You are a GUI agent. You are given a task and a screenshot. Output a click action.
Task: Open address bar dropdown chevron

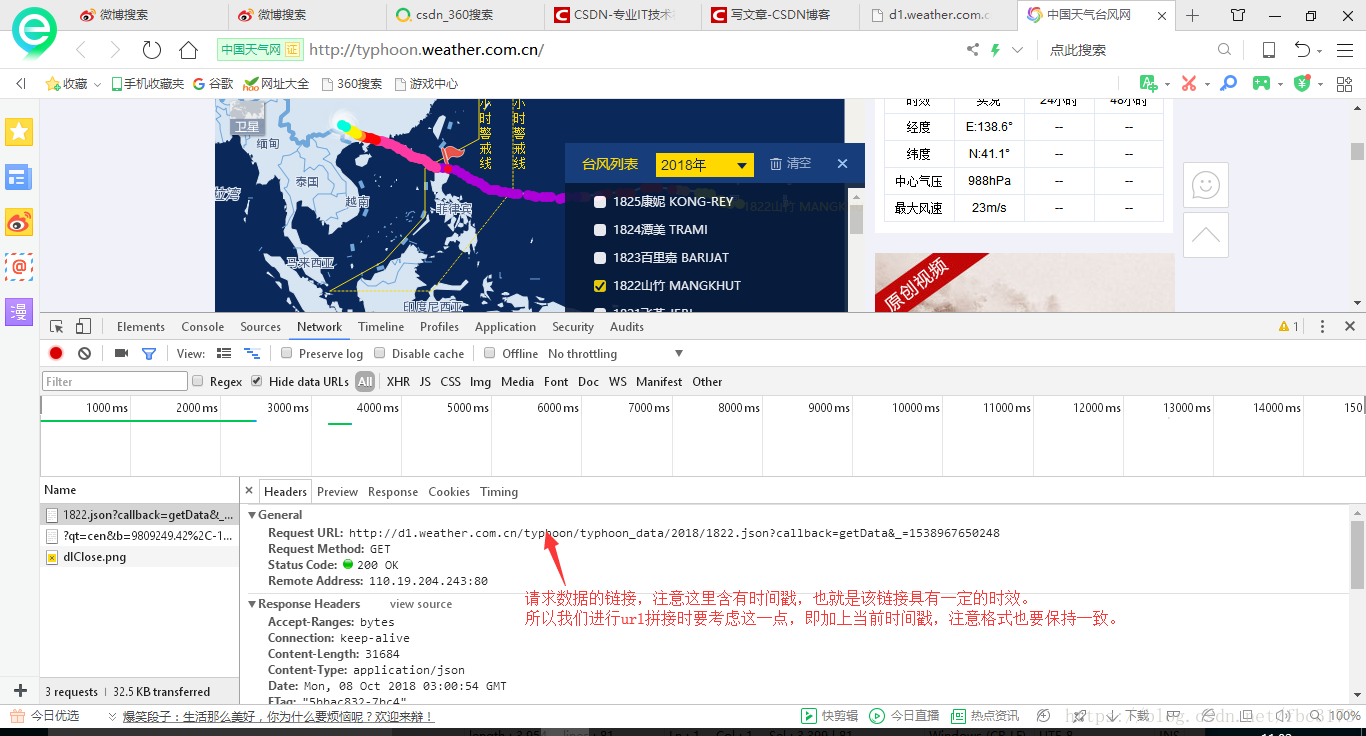[1018, 50]
